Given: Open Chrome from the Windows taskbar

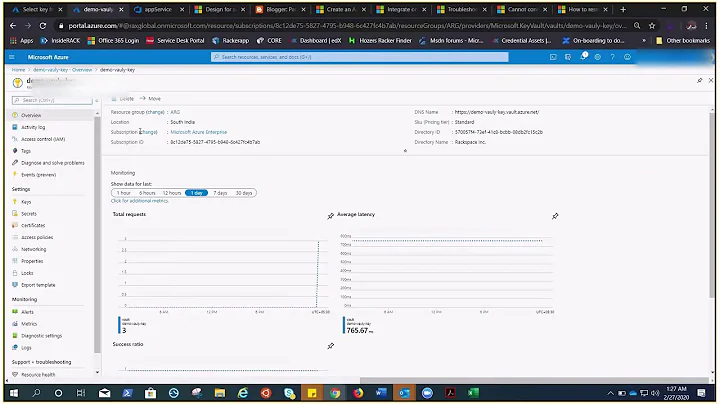Looking at the screenshot, I should click(335, 393).
